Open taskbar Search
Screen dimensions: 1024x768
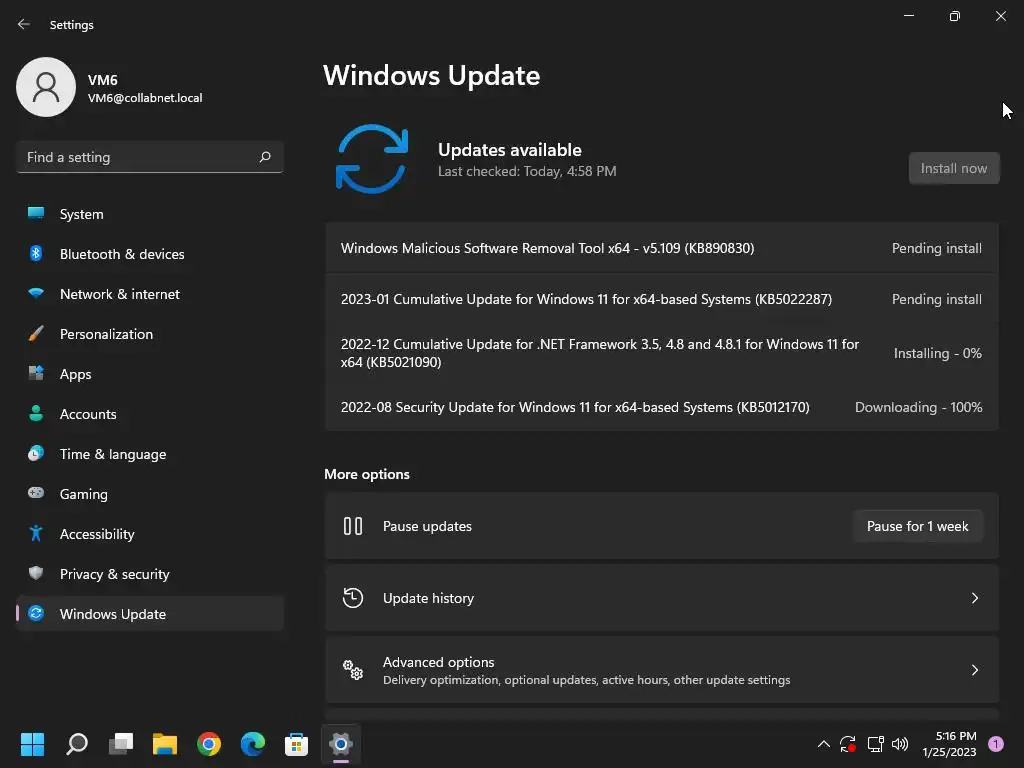click(76, 744)
